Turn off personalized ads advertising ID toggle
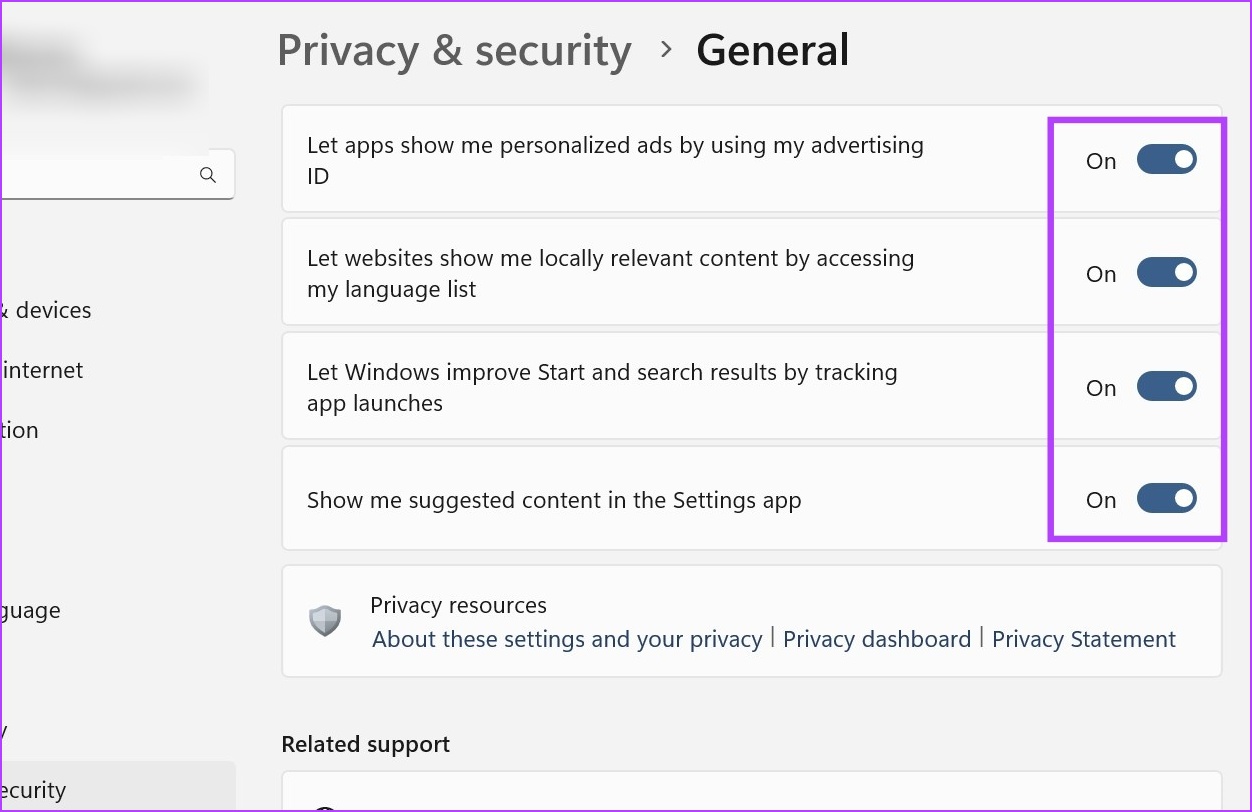This screenshot has width=1252, height=812. (1166, 160)
